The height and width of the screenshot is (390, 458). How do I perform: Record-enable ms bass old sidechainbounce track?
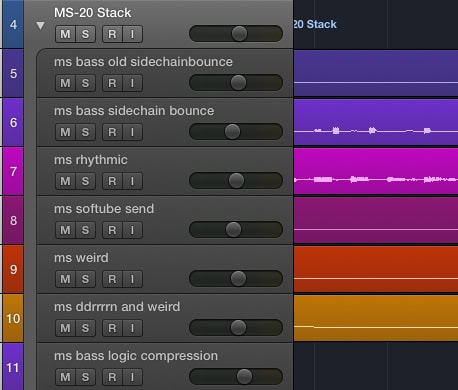coord(112,83)
